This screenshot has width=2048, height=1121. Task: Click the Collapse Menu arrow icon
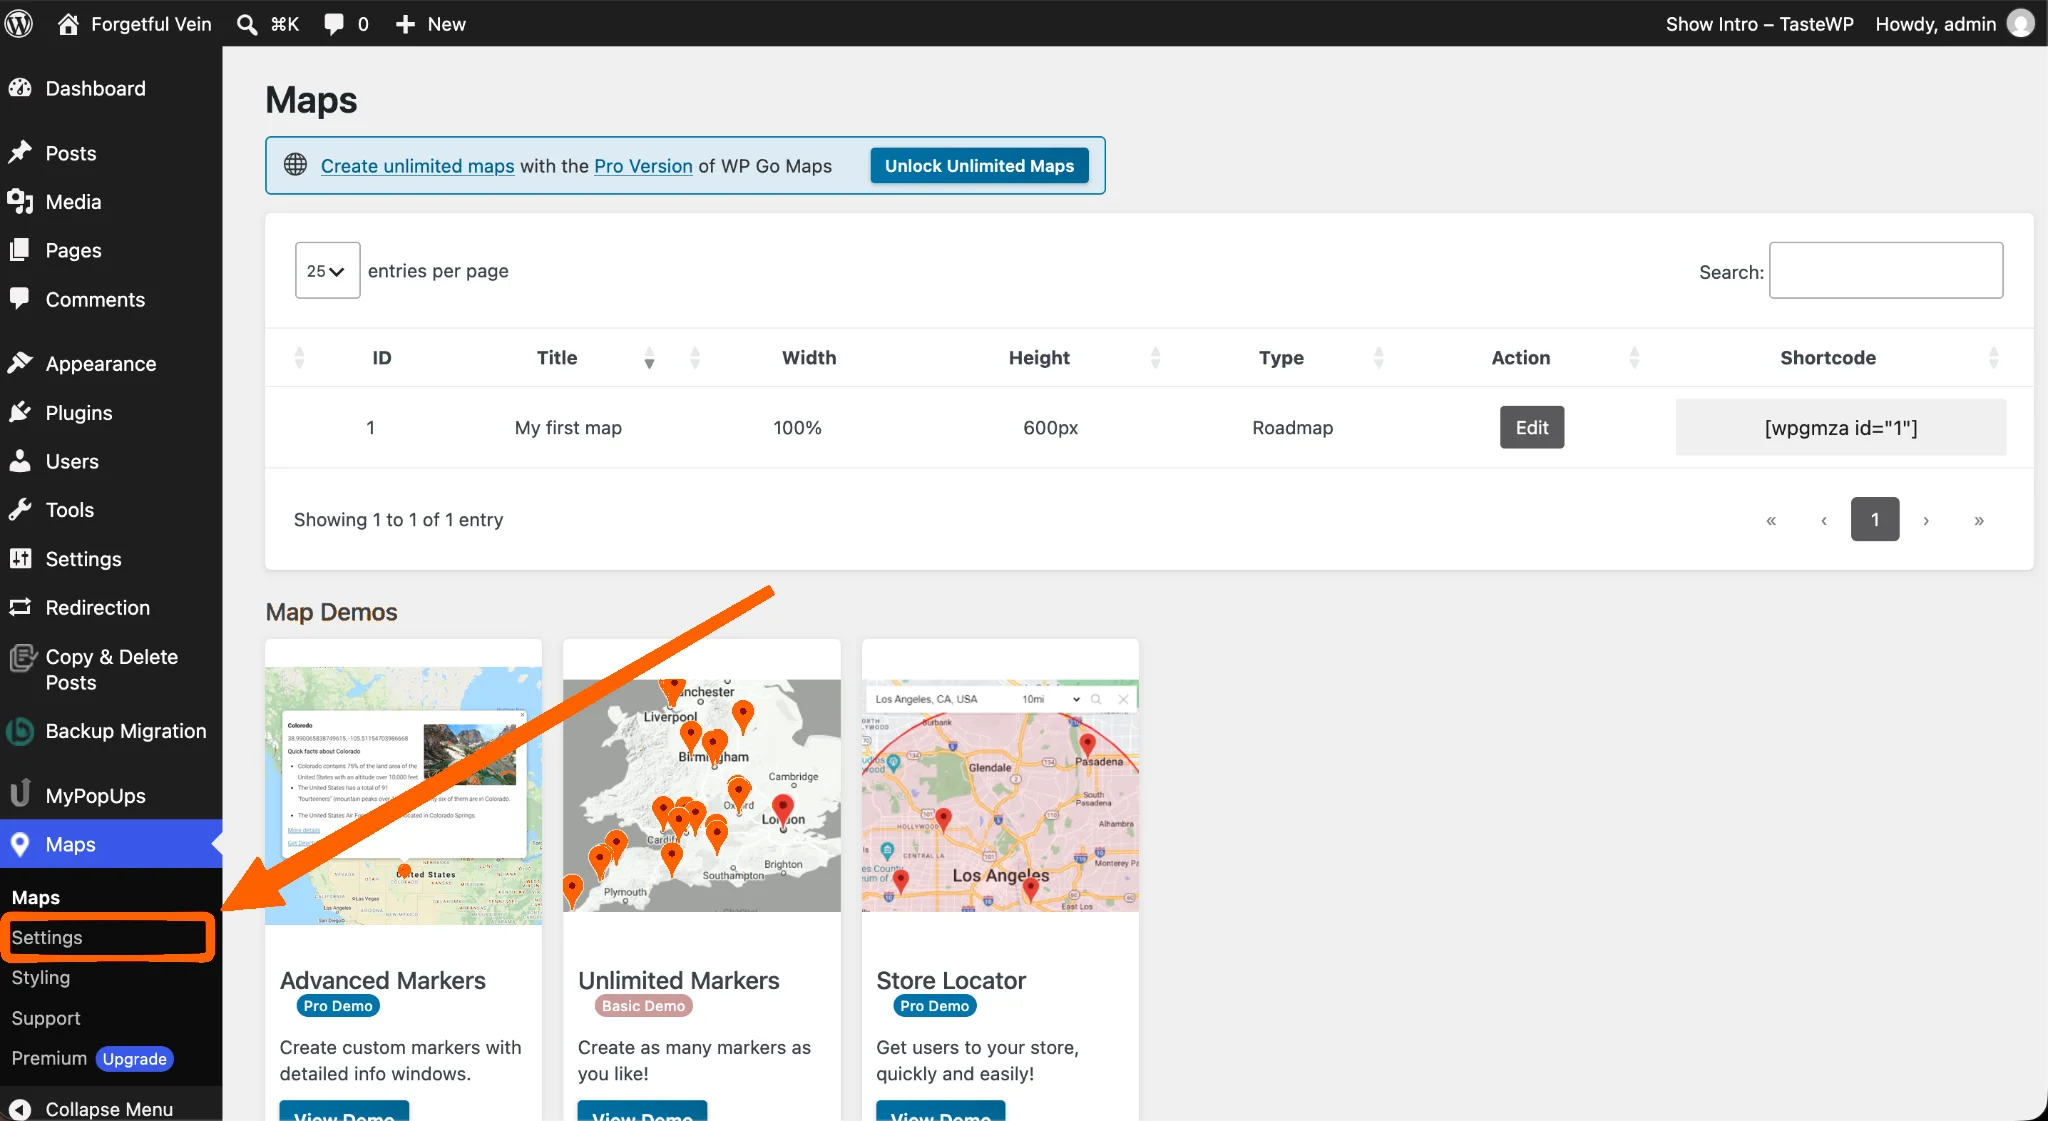[x=20, y=1109]
